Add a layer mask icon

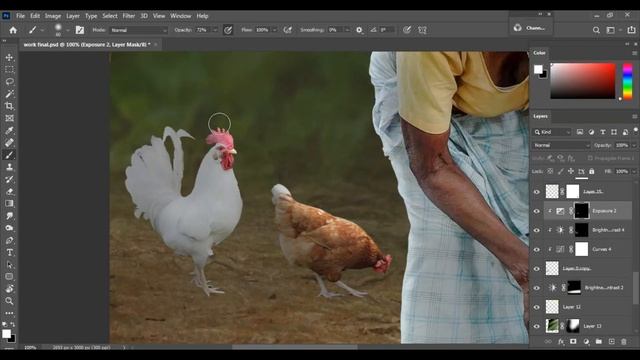coord(573,341)
